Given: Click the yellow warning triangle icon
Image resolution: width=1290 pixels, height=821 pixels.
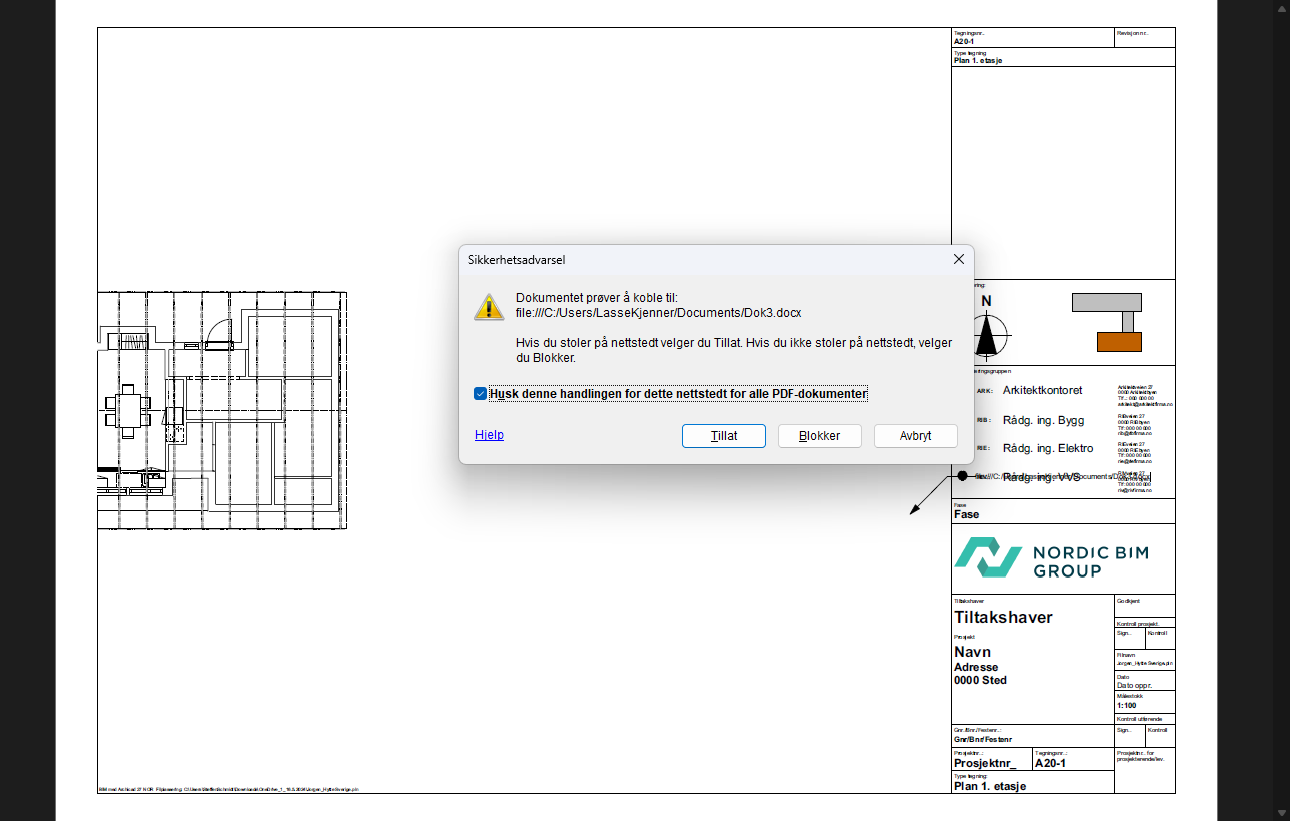Looking at the screenshot, I should click(x=489, y=307).
